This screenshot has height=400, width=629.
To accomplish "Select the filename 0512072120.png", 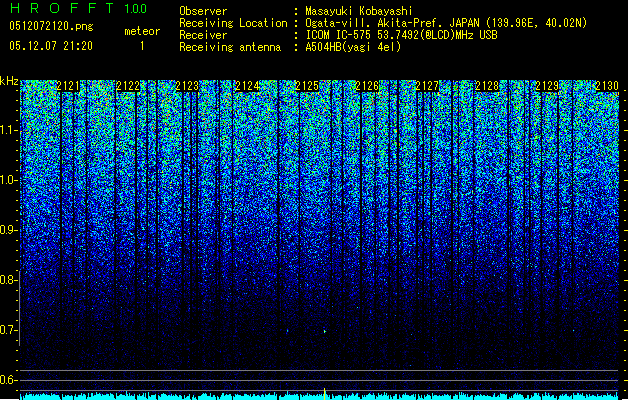I will (51, 26).
